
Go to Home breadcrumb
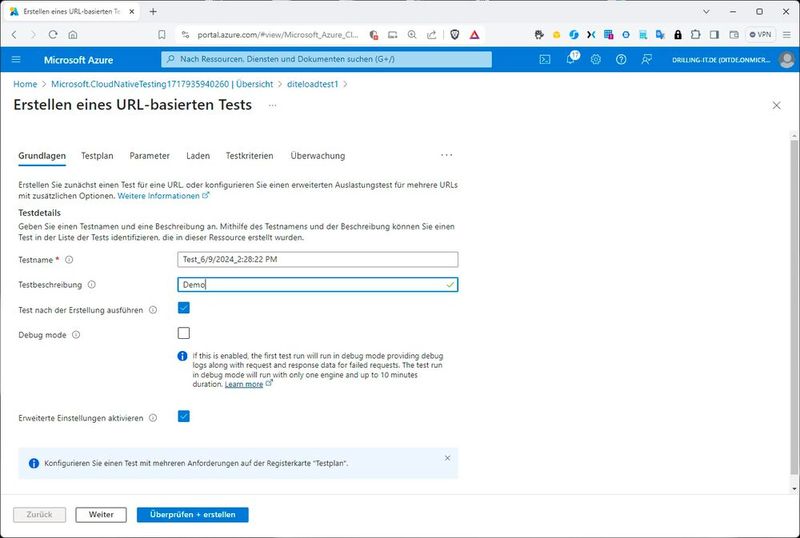click(x=25, y=84)
